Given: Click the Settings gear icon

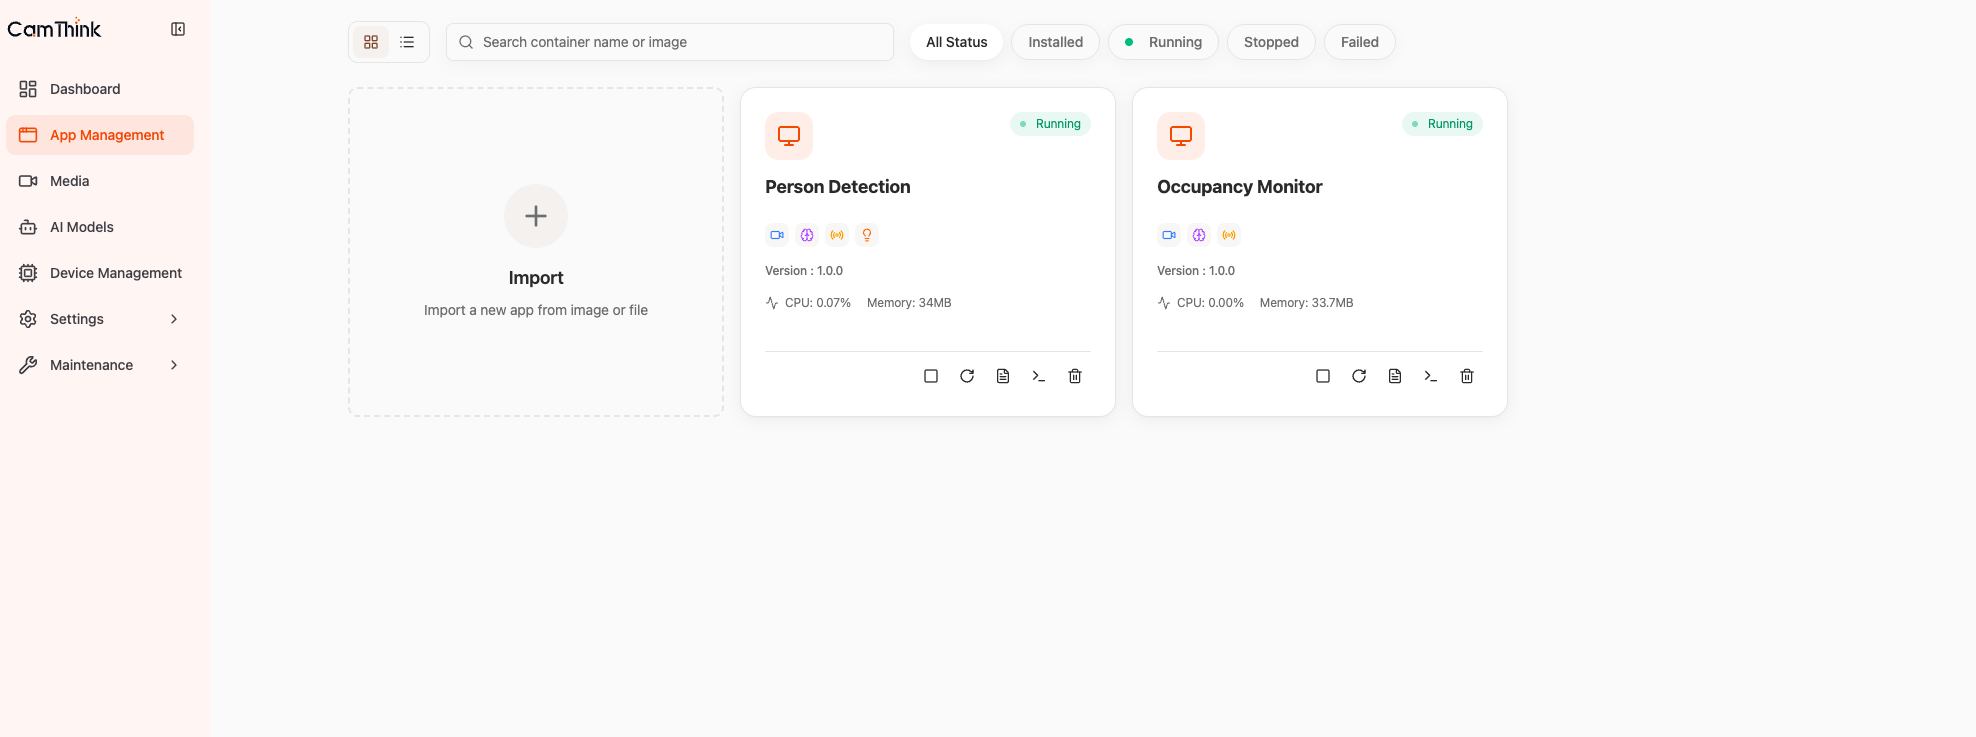Looking at the screenshot, I should [x=28, y=319].
